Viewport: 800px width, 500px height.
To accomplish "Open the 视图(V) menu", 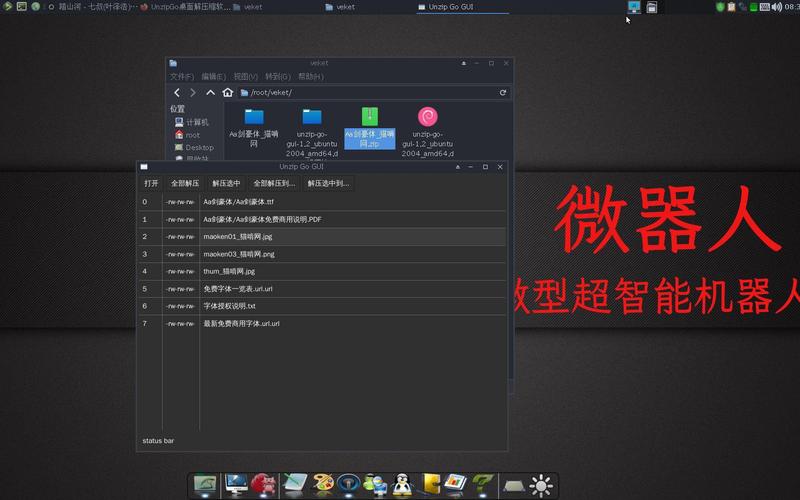I will tap(245, 76).
